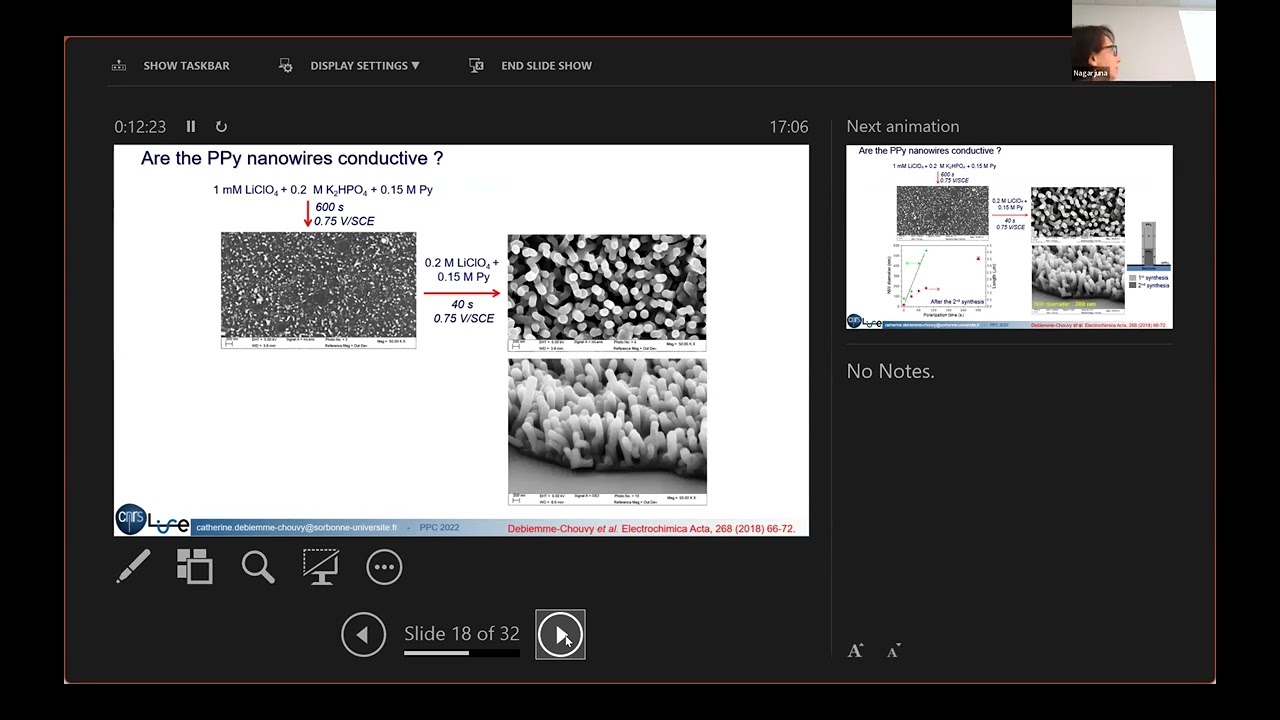The width and height of the screenshot is (1280, 720).
Task: Restart the presentation timer
Action: click(x=221, y=126)
